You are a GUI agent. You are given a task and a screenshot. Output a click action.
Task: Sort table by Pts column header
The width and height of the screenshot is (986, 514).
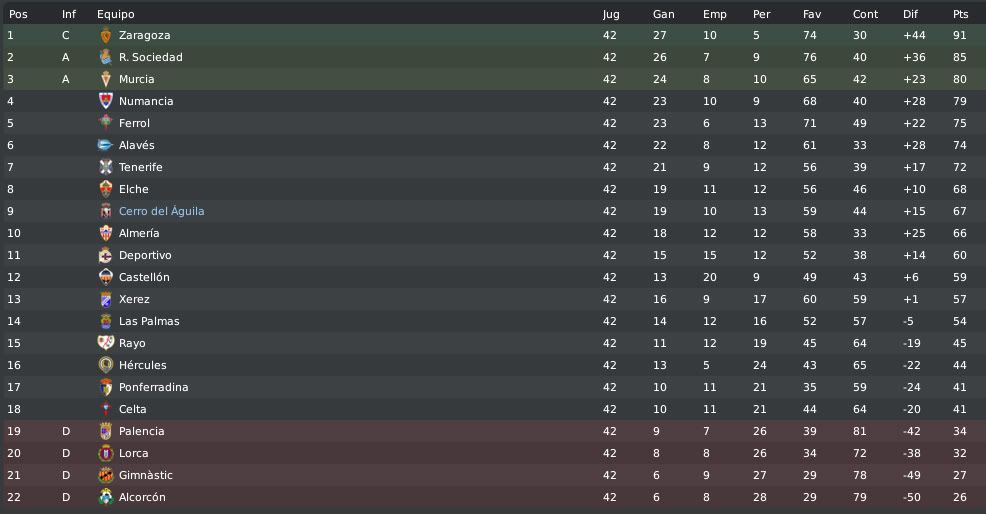click(x=960, y=14)
